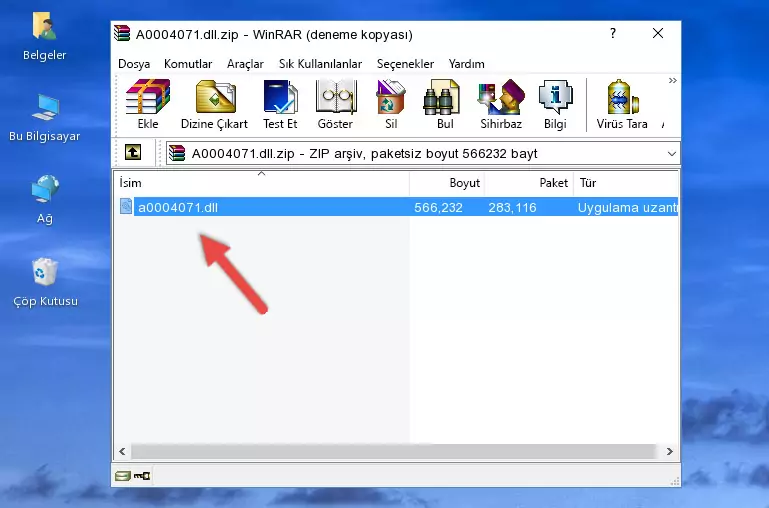769x508 pixels.
Task: Open the Bul (Find) binoculars tool
Action: point(444,104)
